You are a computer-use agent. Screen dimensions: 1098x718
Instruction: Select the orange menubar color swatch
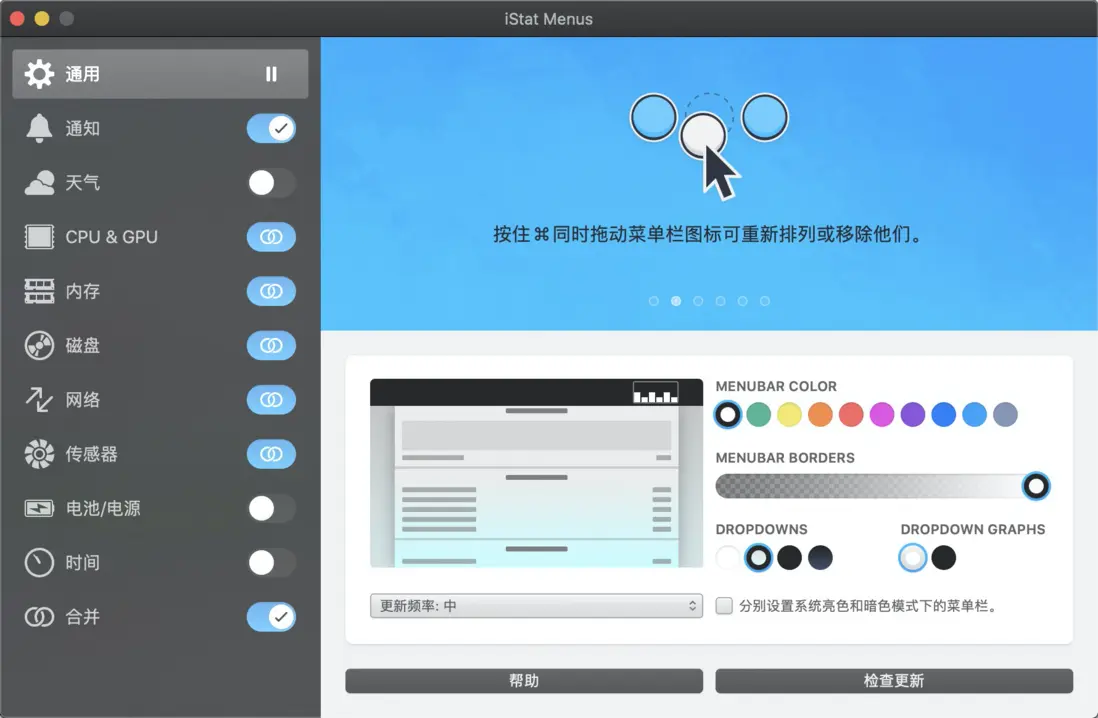click(x=820, y=415)
